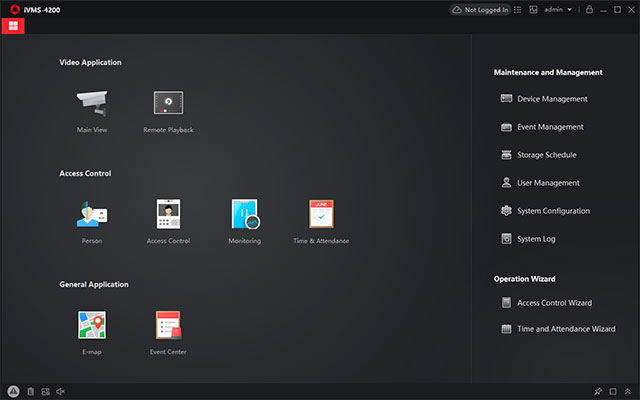Open the Main View camera icon
The width and height of the screenshot is (640, 400).
click(92, 103)
